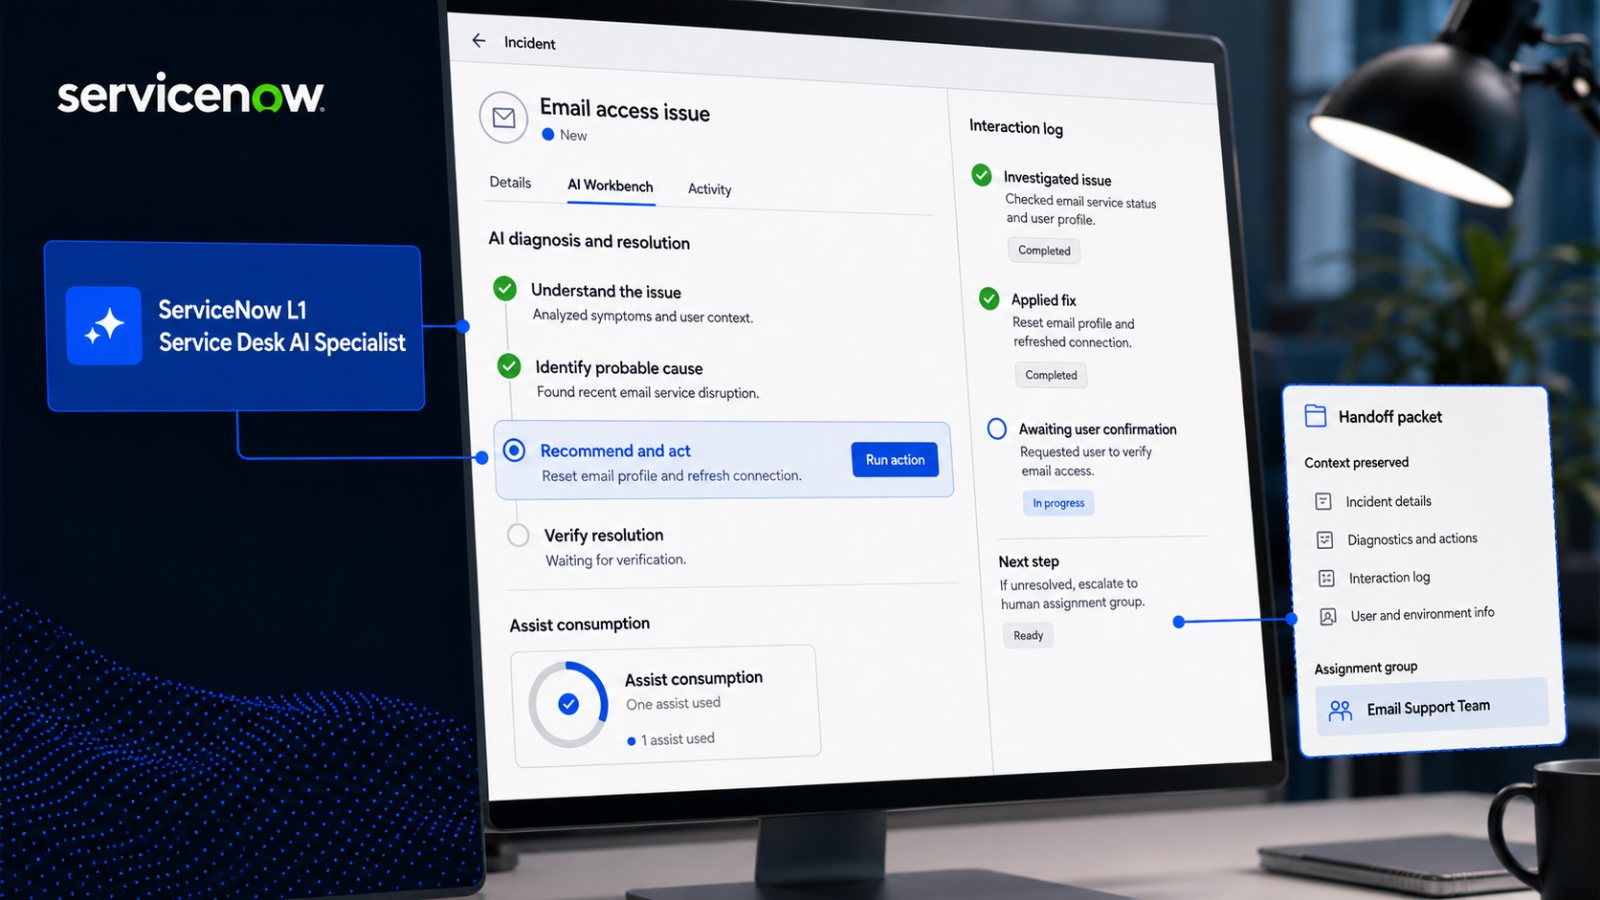Viewport: 1600px width, 900px height.
Task: Click the Completed badge under Investigated issue
Action: (x=1044, y=250)
